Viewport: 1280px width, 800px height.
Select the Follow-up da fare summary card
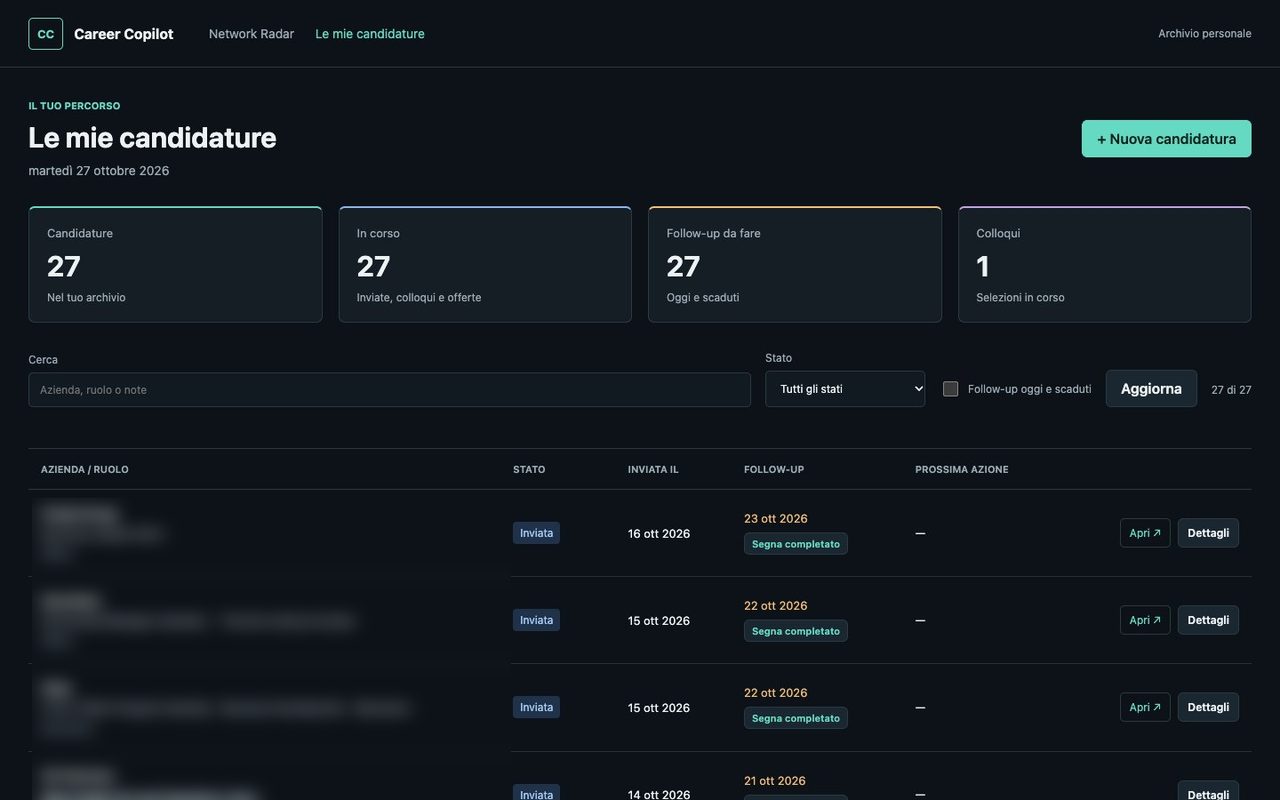coord(795,265)
